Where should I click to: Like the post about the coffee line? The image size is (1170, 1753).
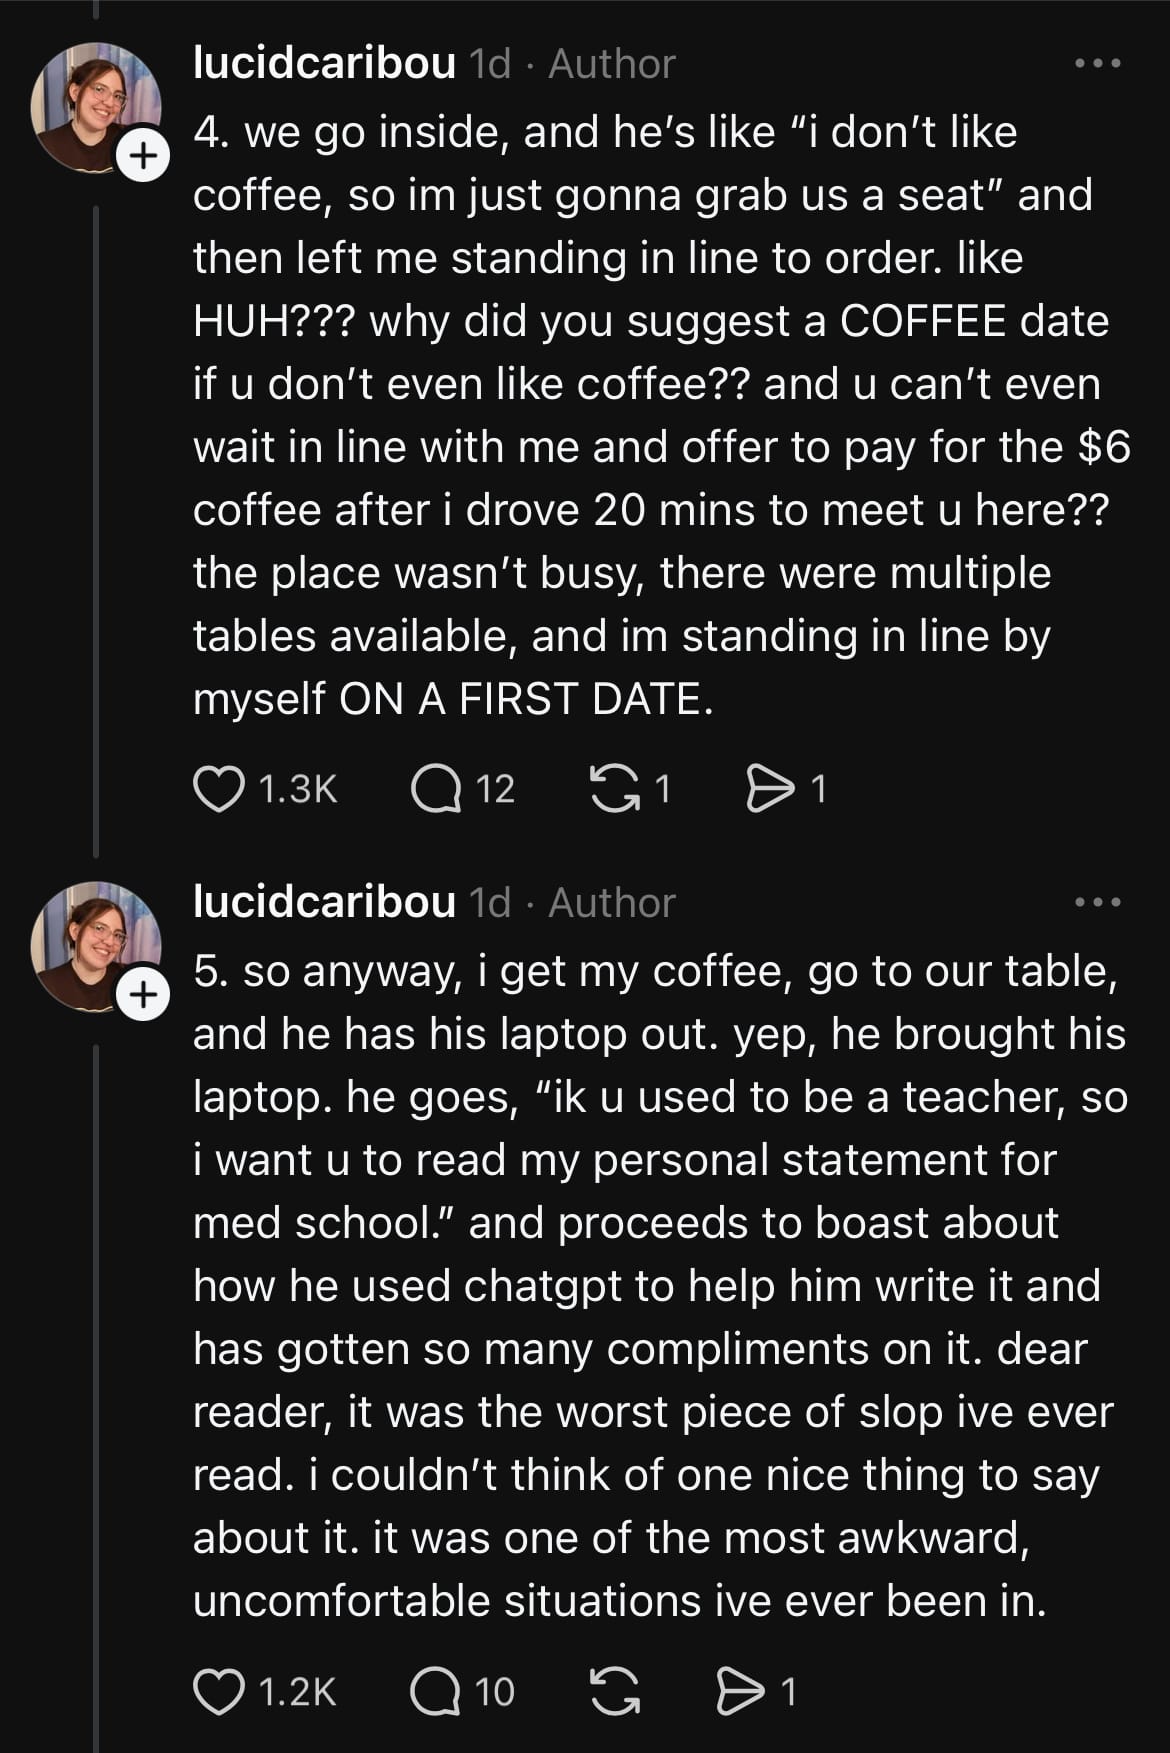tap(219, 789)
